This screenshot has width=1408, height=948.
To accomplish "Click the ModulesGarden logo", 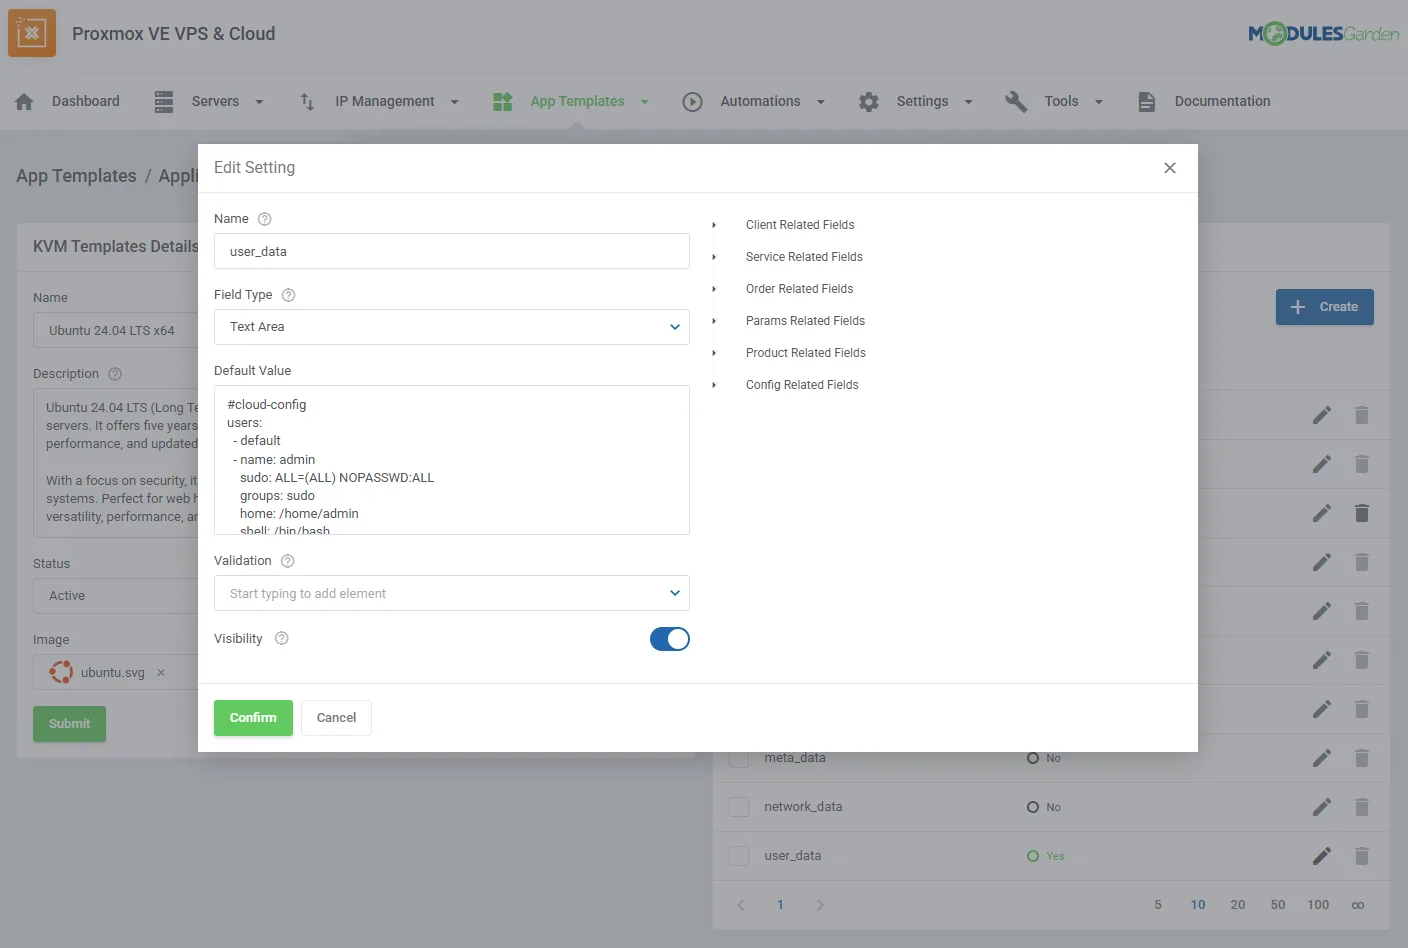I will point(1323,33).
